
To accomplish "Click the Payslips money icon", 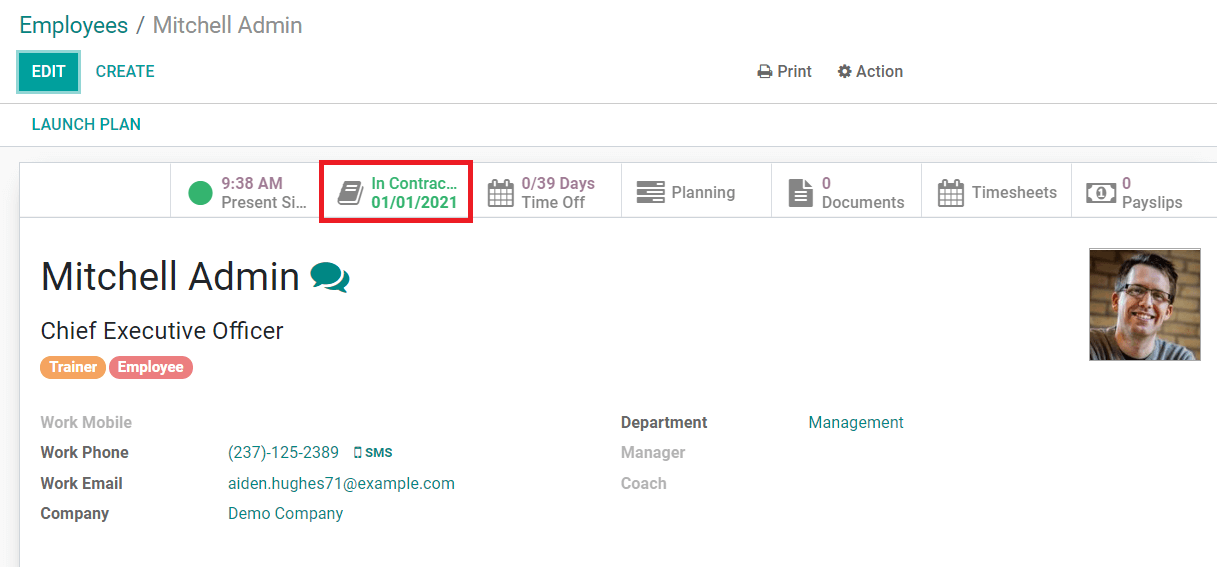I will pos(1100,193).
